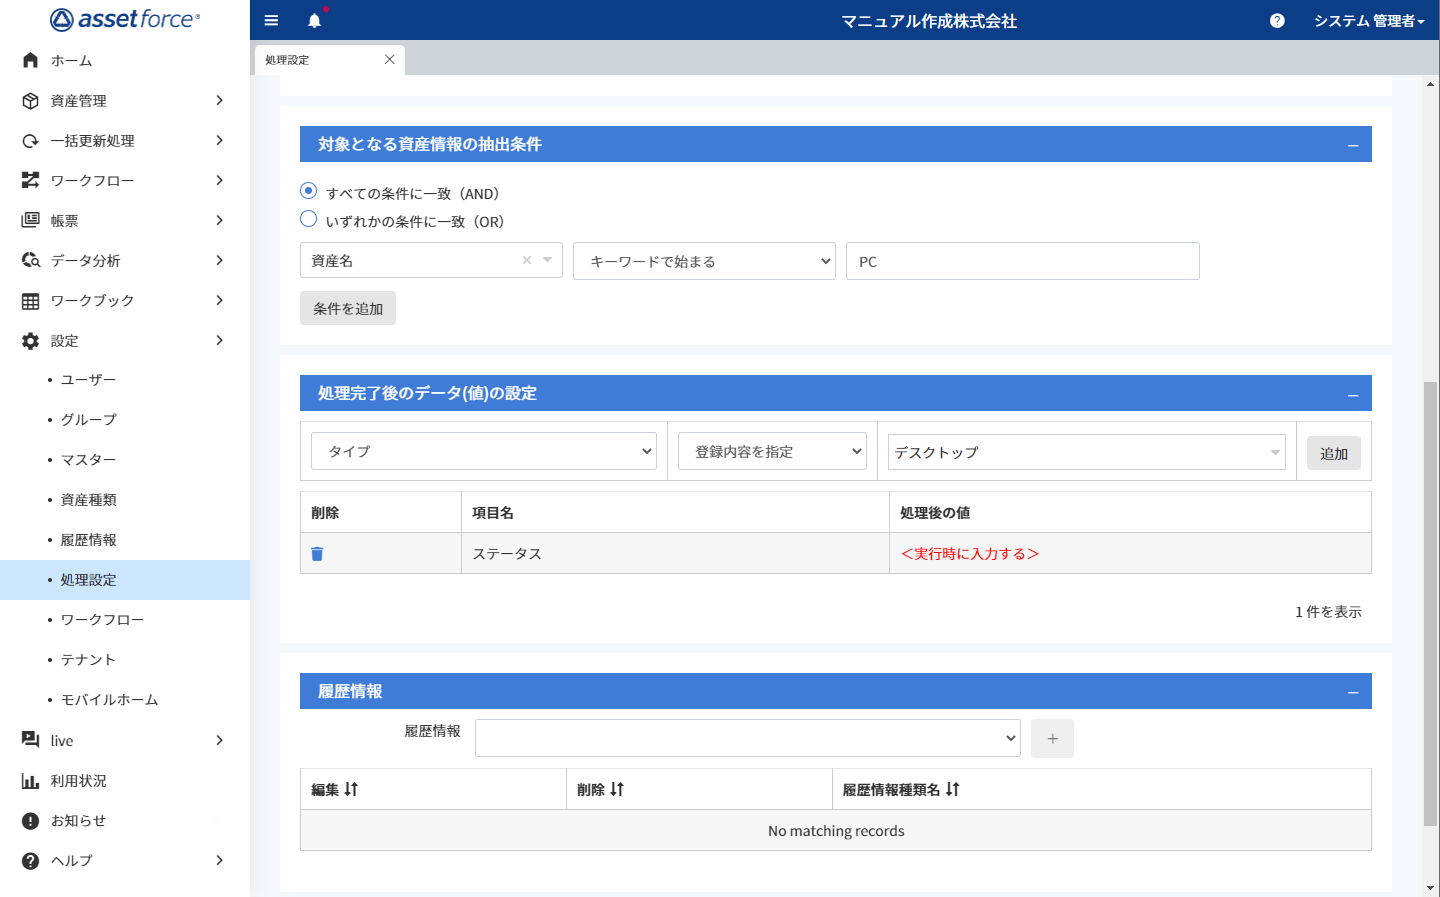1440x897 pixels.
Task: Collapse 対象となる資産情報の抽出条件 section
Action: tap(1353, 145)
